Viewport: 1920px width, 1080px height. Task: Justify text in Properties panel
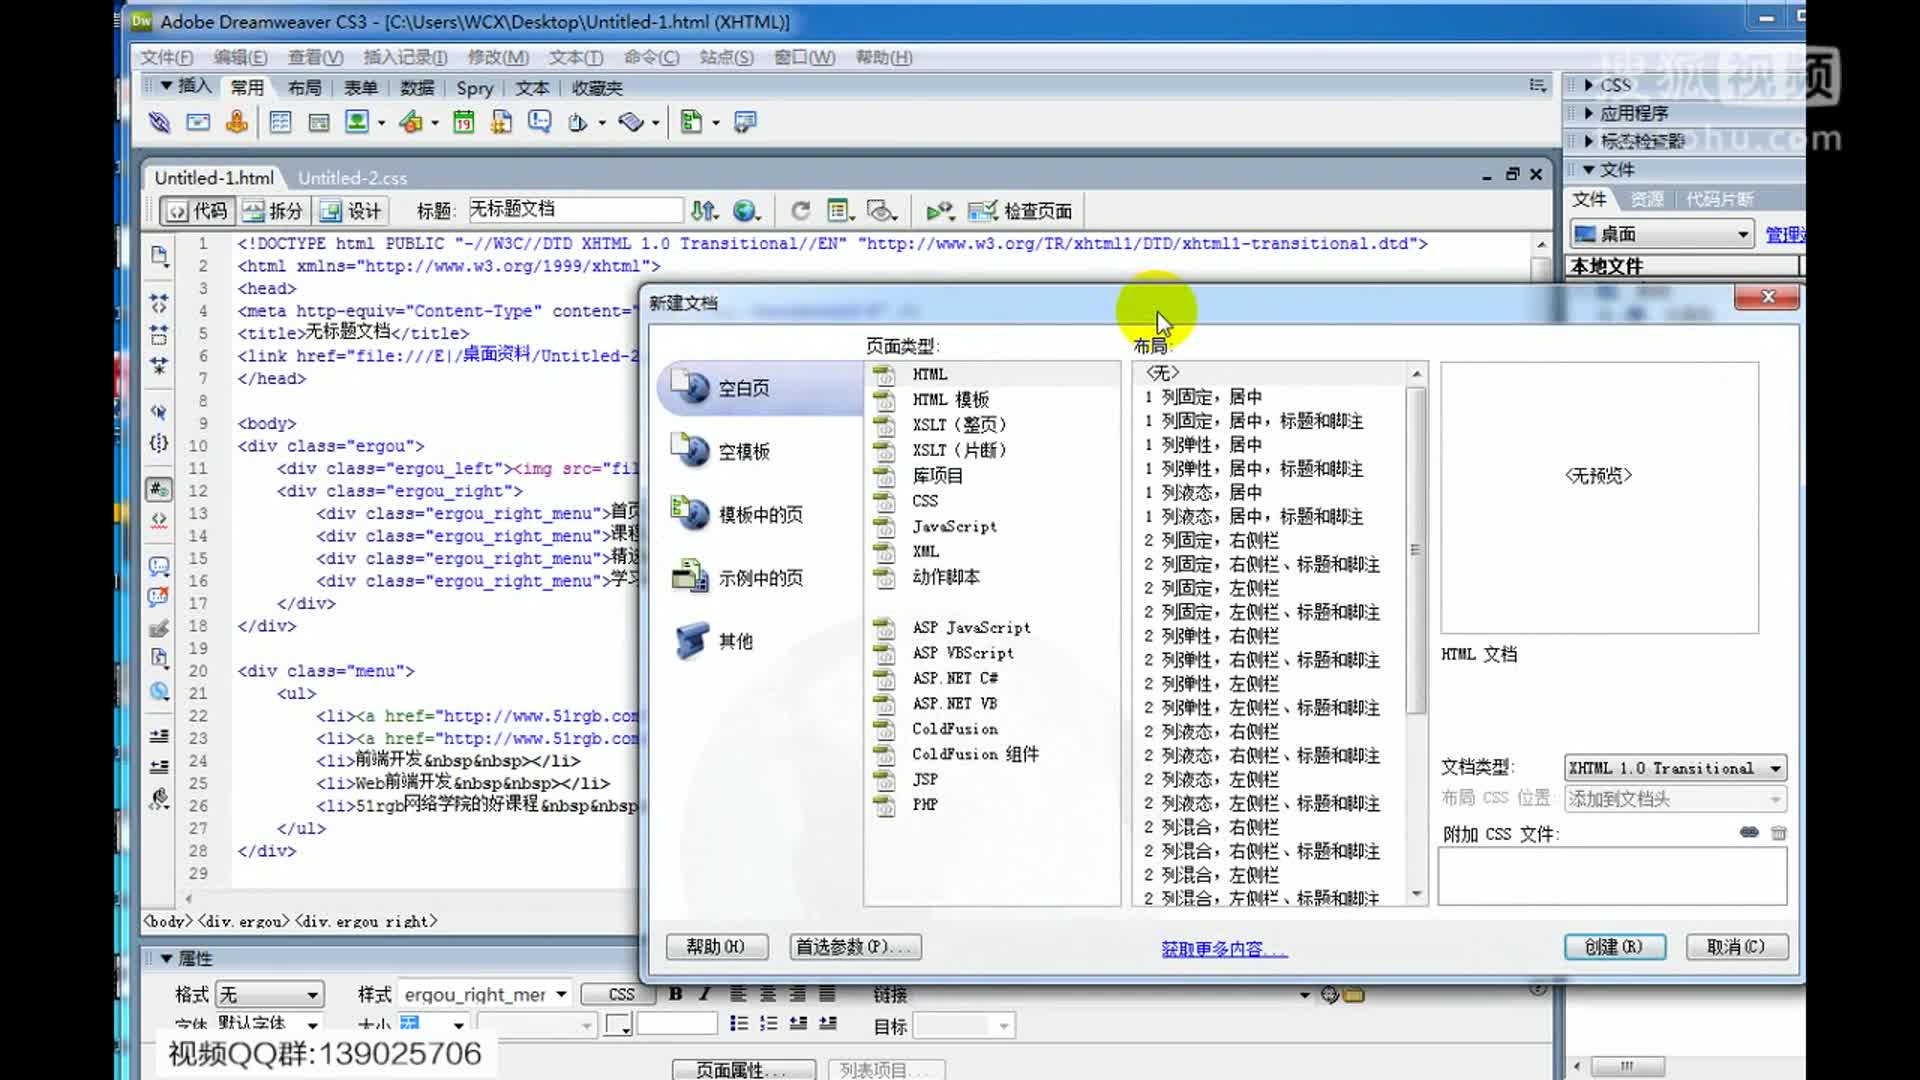click(827, 994)
